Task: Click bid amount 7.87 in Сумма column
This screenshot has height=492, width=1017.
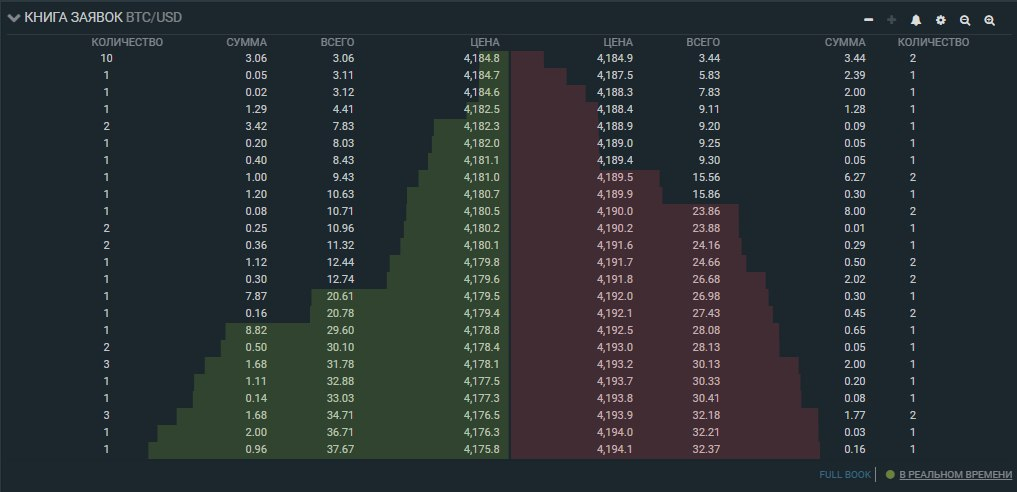Action: point(256,297)
